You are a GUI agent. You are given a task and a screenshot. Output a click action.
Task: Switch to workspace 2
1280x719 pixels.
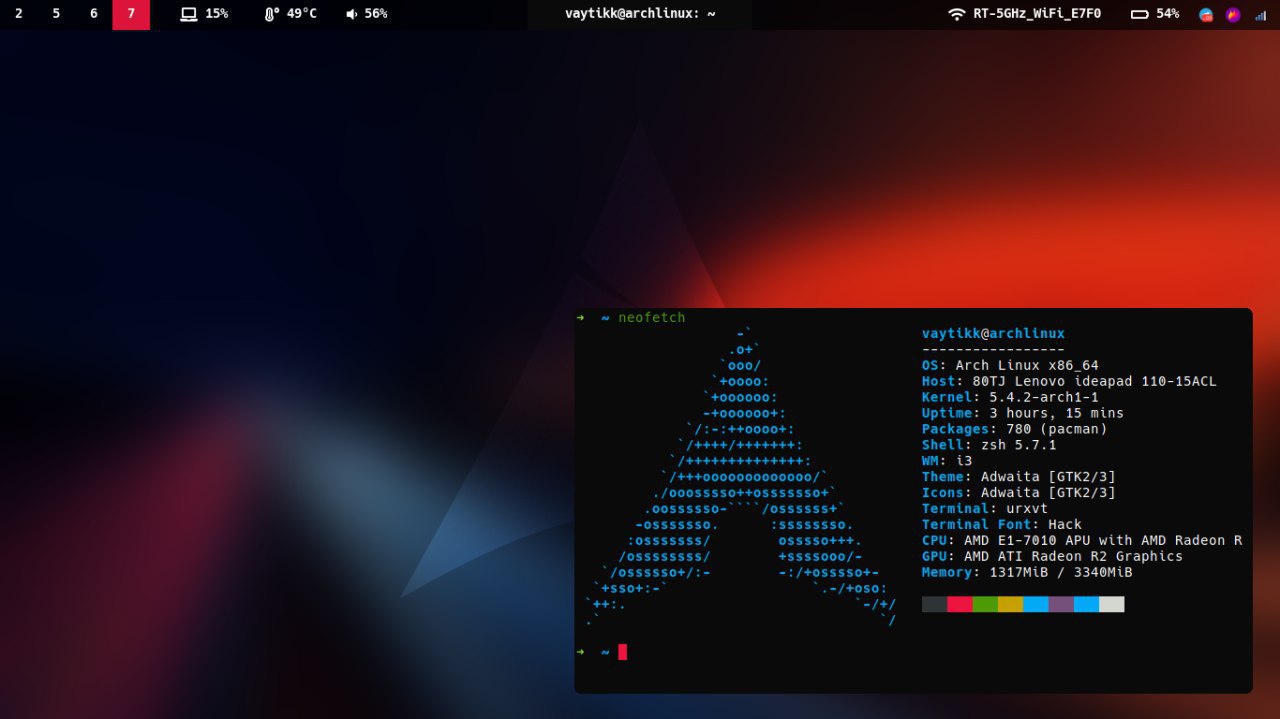tap(18, 14)
